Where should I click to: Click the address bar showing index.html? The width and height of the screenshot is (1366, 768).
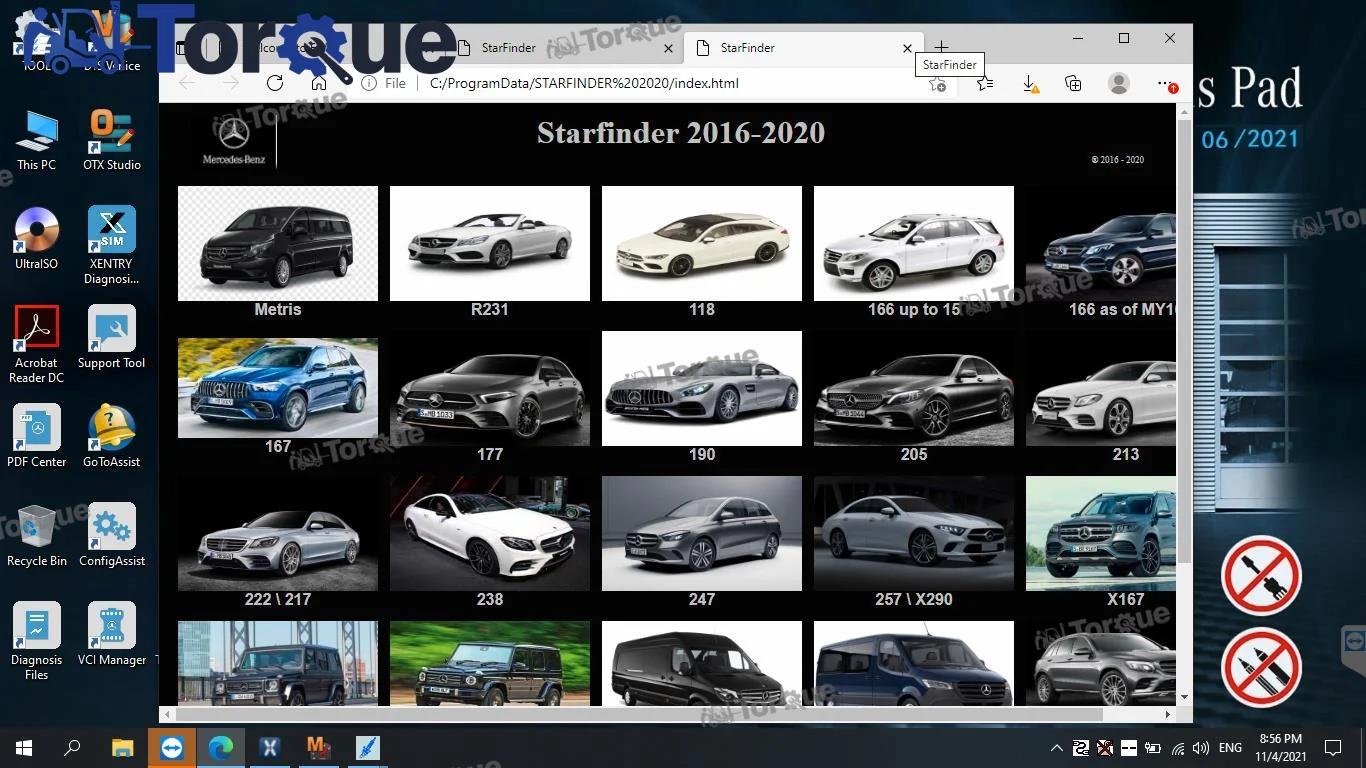coord(584,84)
